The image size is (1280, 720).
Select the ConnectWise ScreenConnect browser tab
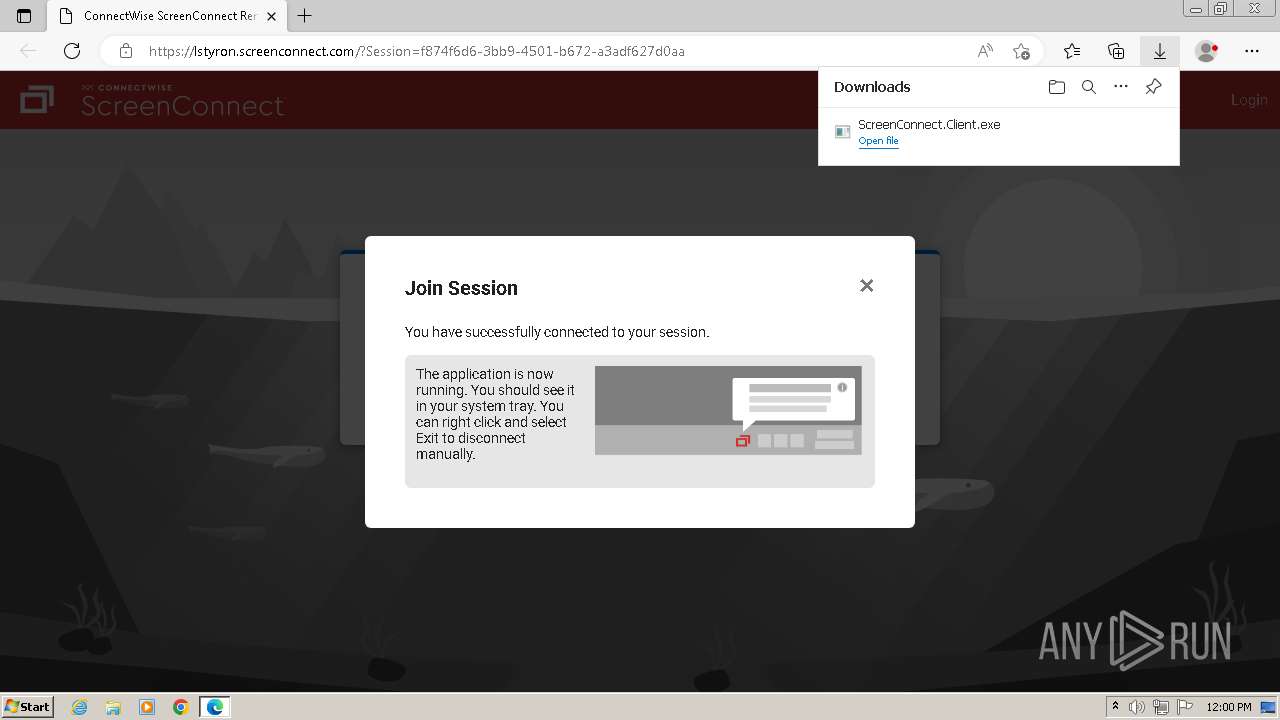(167, 16)
